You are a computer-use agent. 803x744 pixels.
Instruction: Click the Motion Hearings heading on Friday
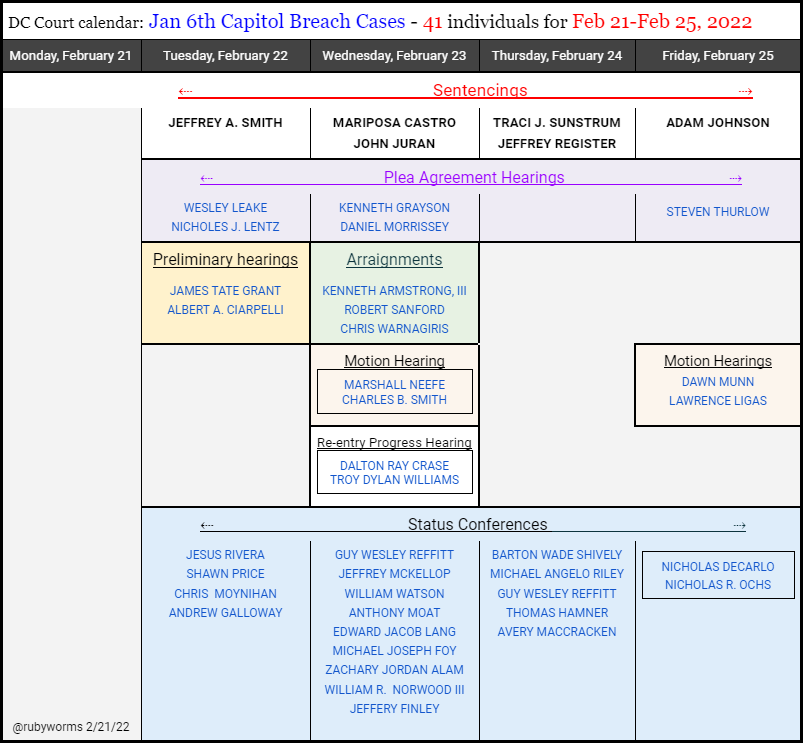click(x=717, y=361)
